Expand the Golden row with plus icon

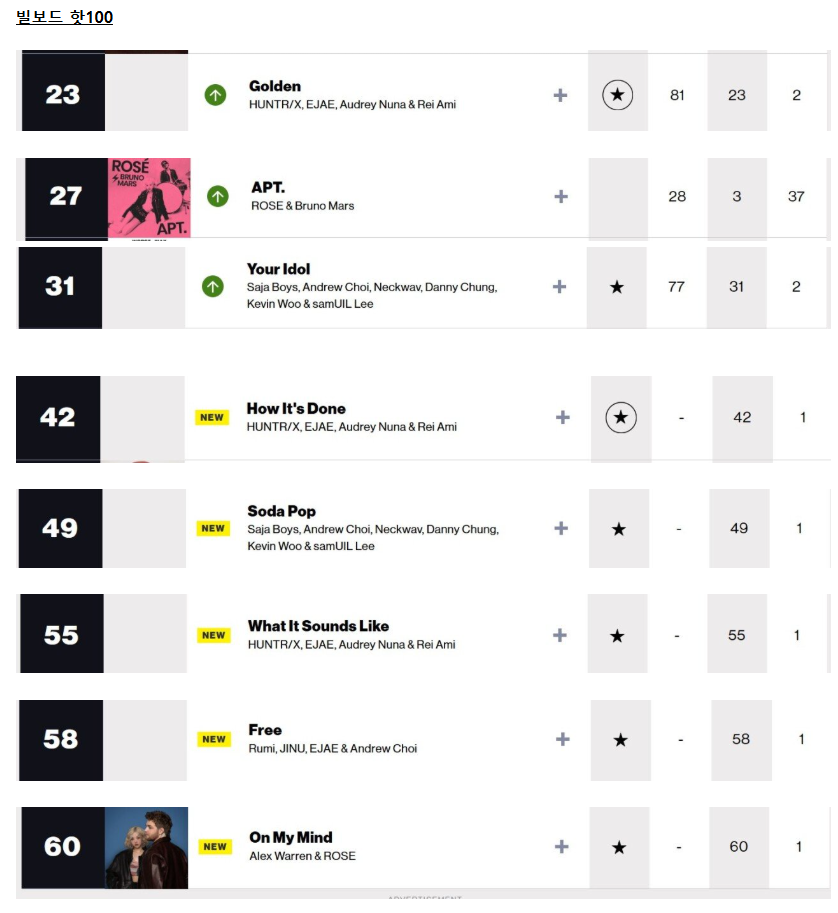560,95
